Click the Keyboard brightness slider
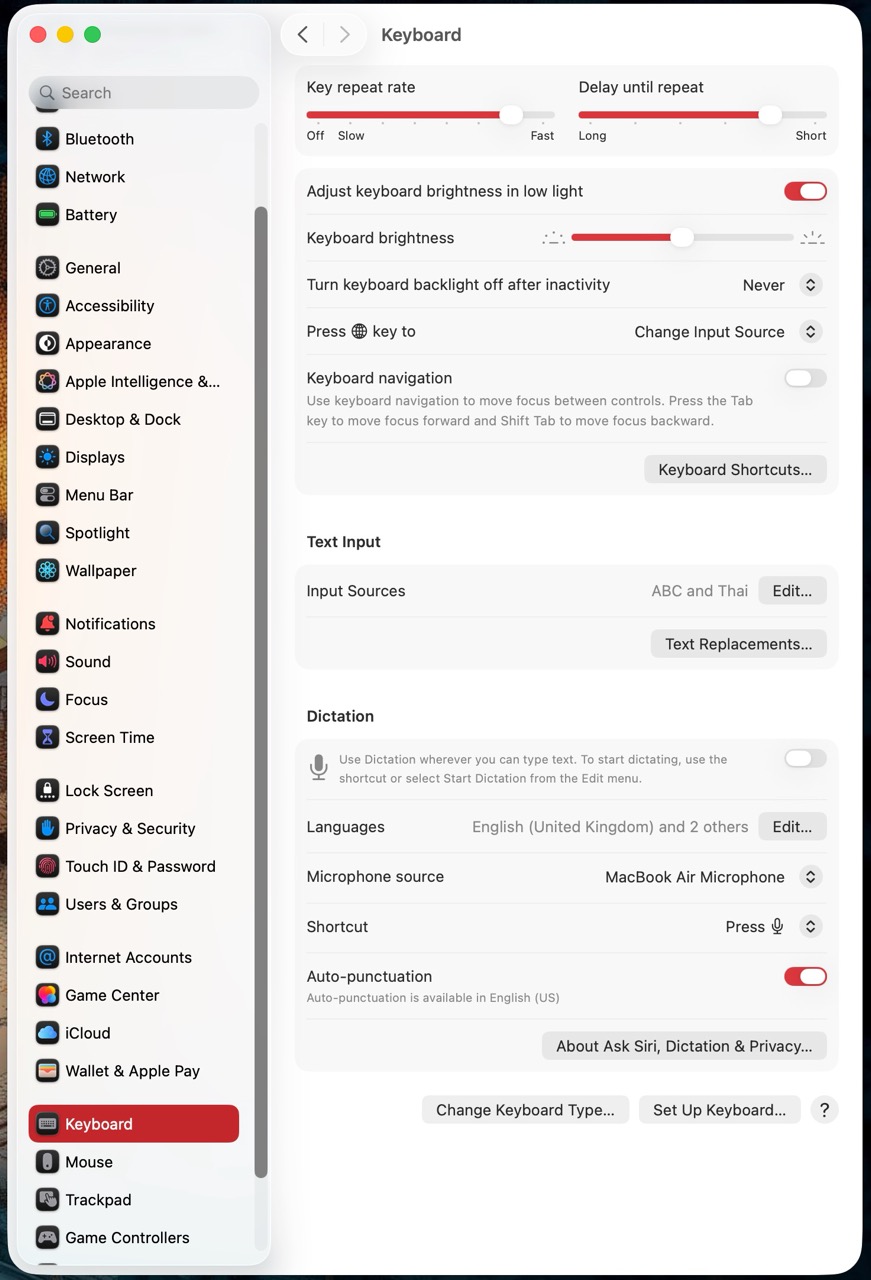 point(682,238)
